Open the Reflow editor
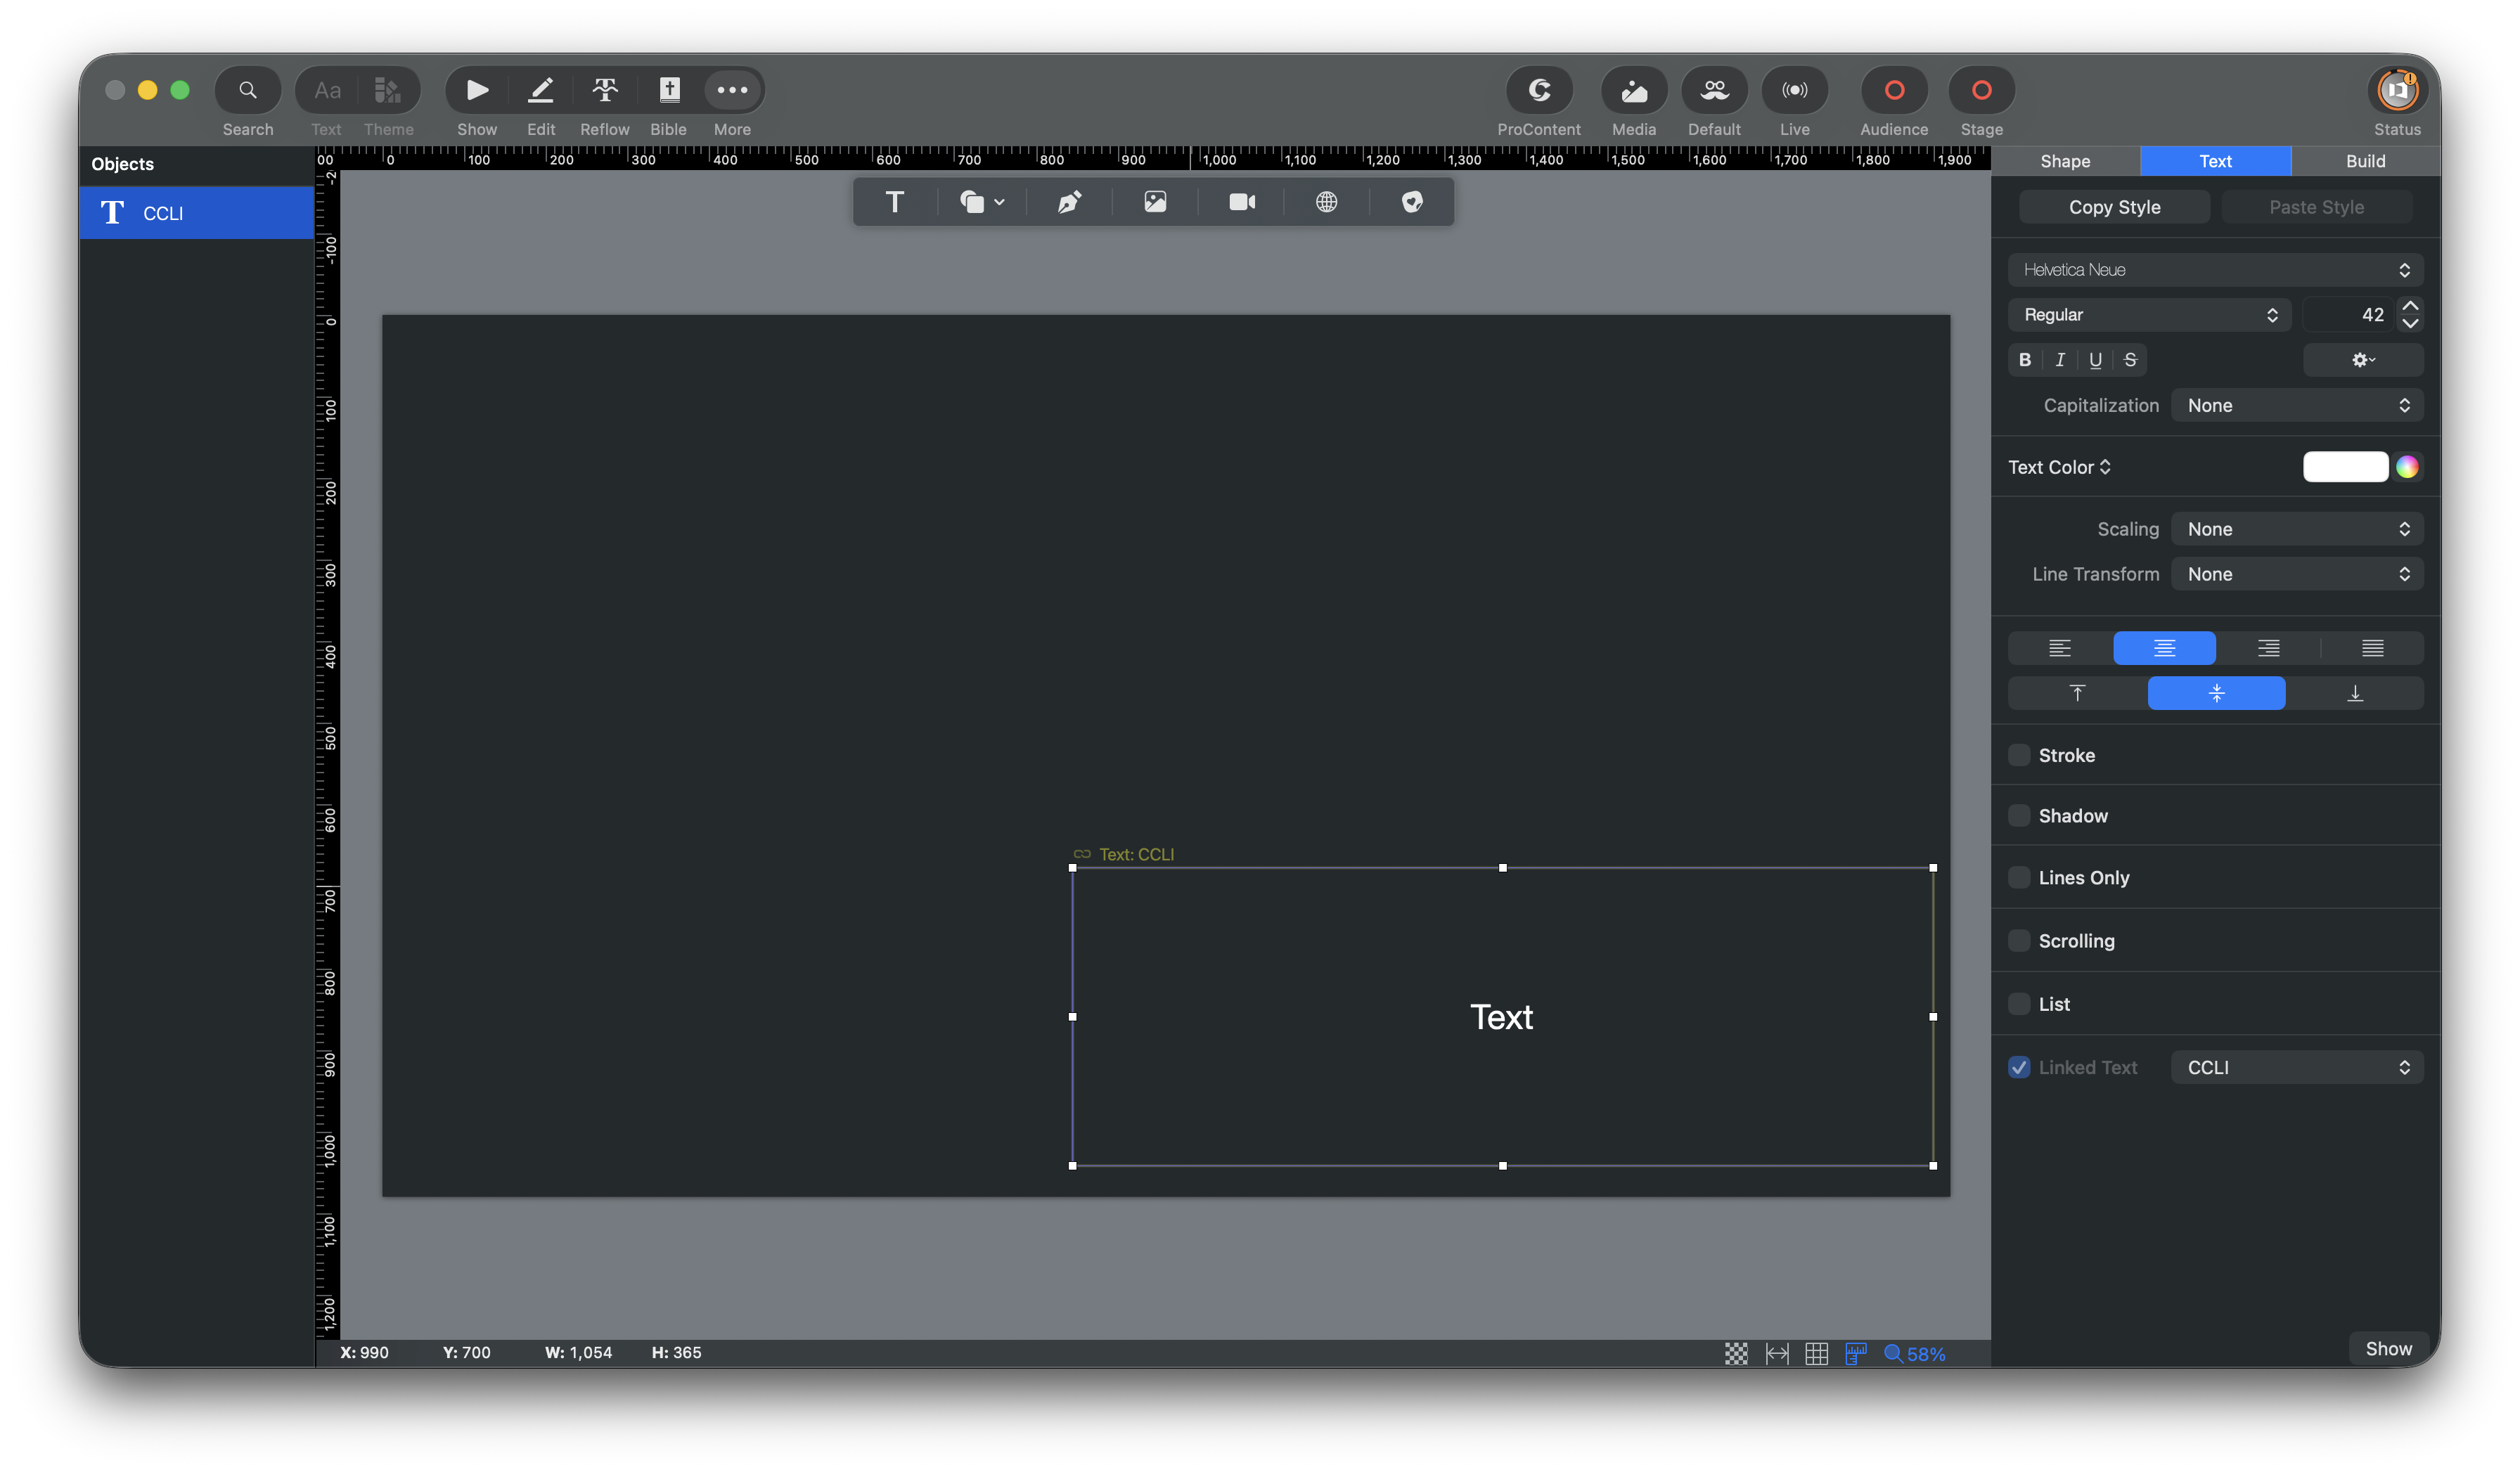 pos(604,90)
